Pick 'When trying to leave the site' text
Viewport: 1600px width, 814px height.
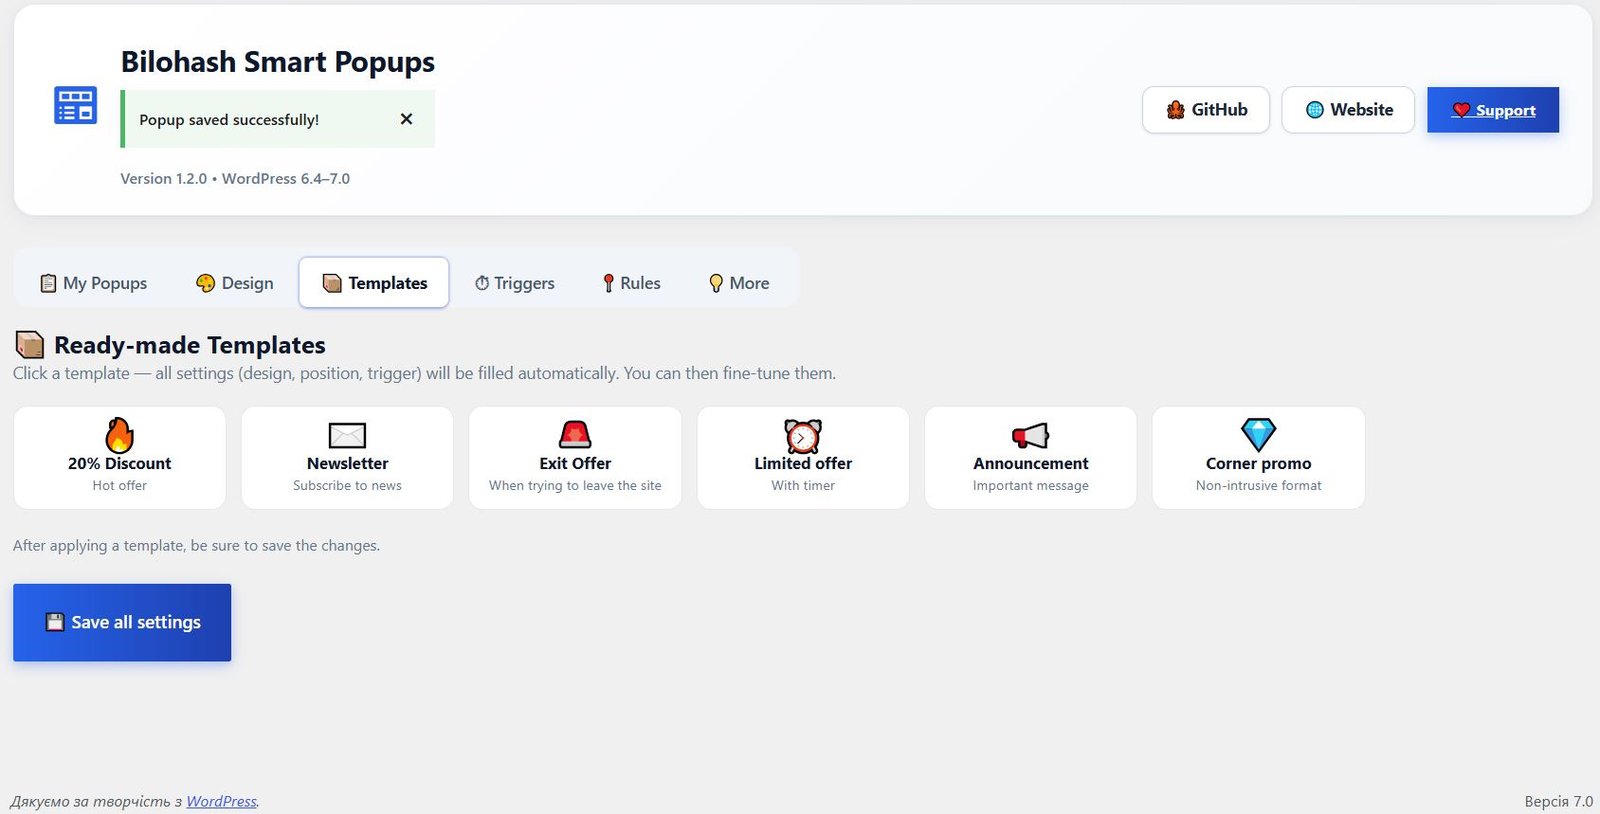575,486
